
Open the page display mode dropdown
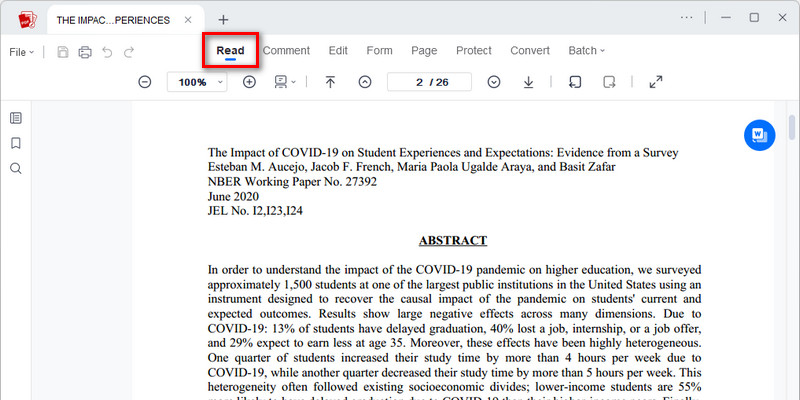click(x=285, y=82)
